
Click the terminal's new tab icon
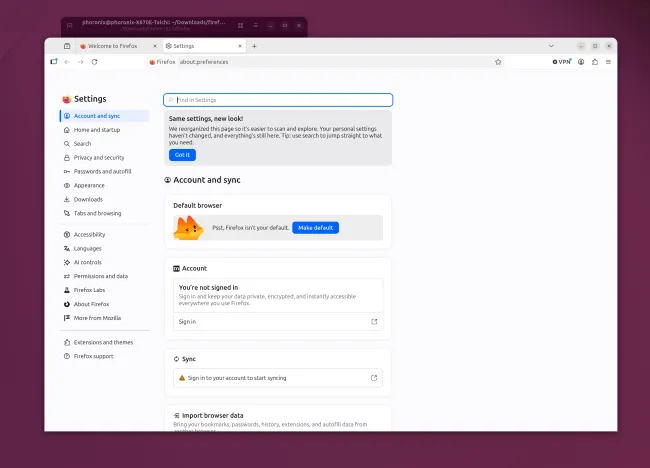(70, 25)
